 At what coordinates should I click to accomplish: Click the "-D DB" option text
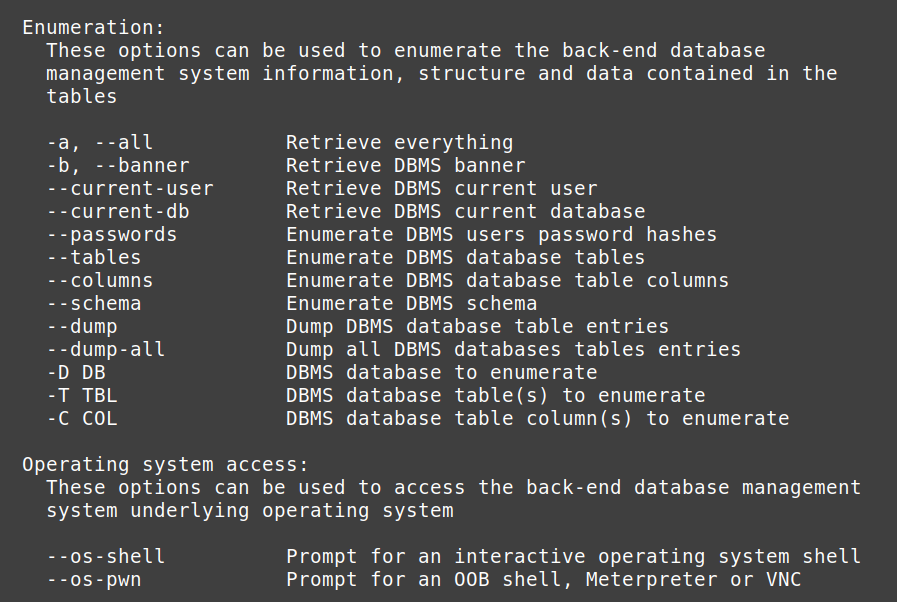[x=75, y=373]
